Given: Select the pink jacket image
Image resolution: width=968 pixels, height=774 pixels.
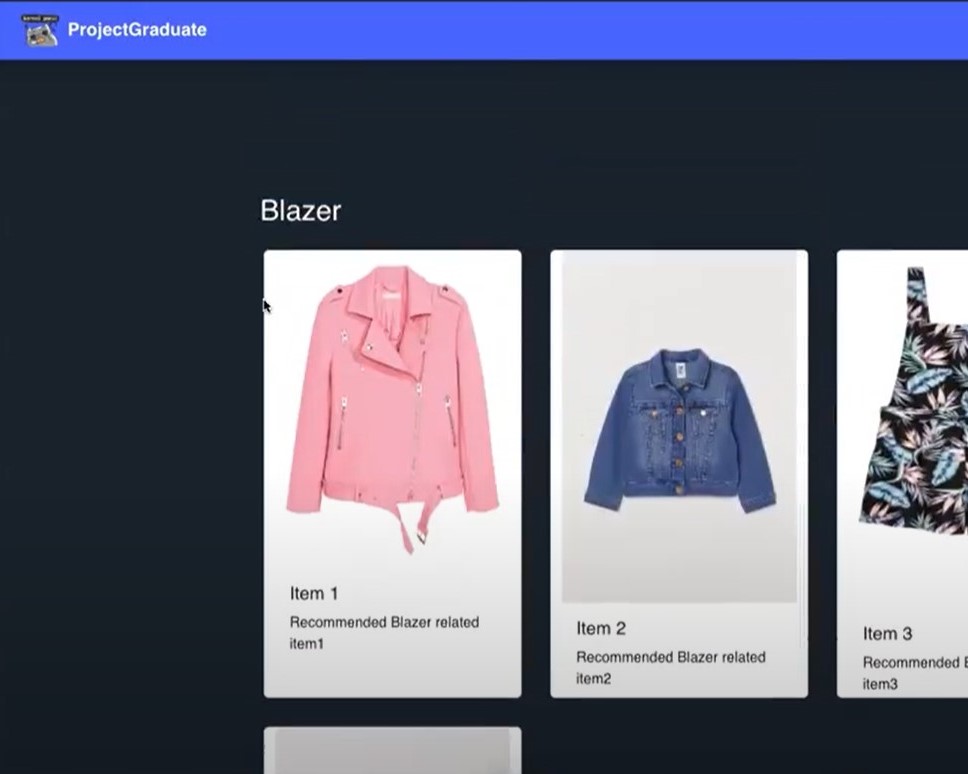Looking at the screenshot, I should [x=393, y=410].
